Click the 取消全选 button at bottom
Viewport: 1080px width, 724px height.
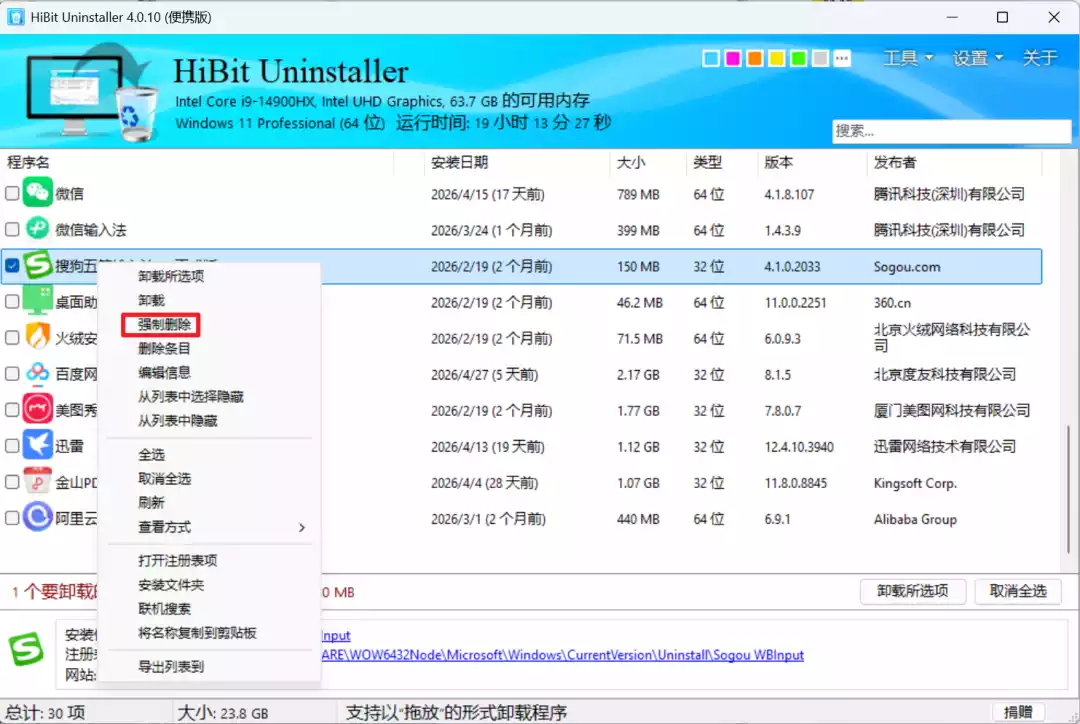1018,591
